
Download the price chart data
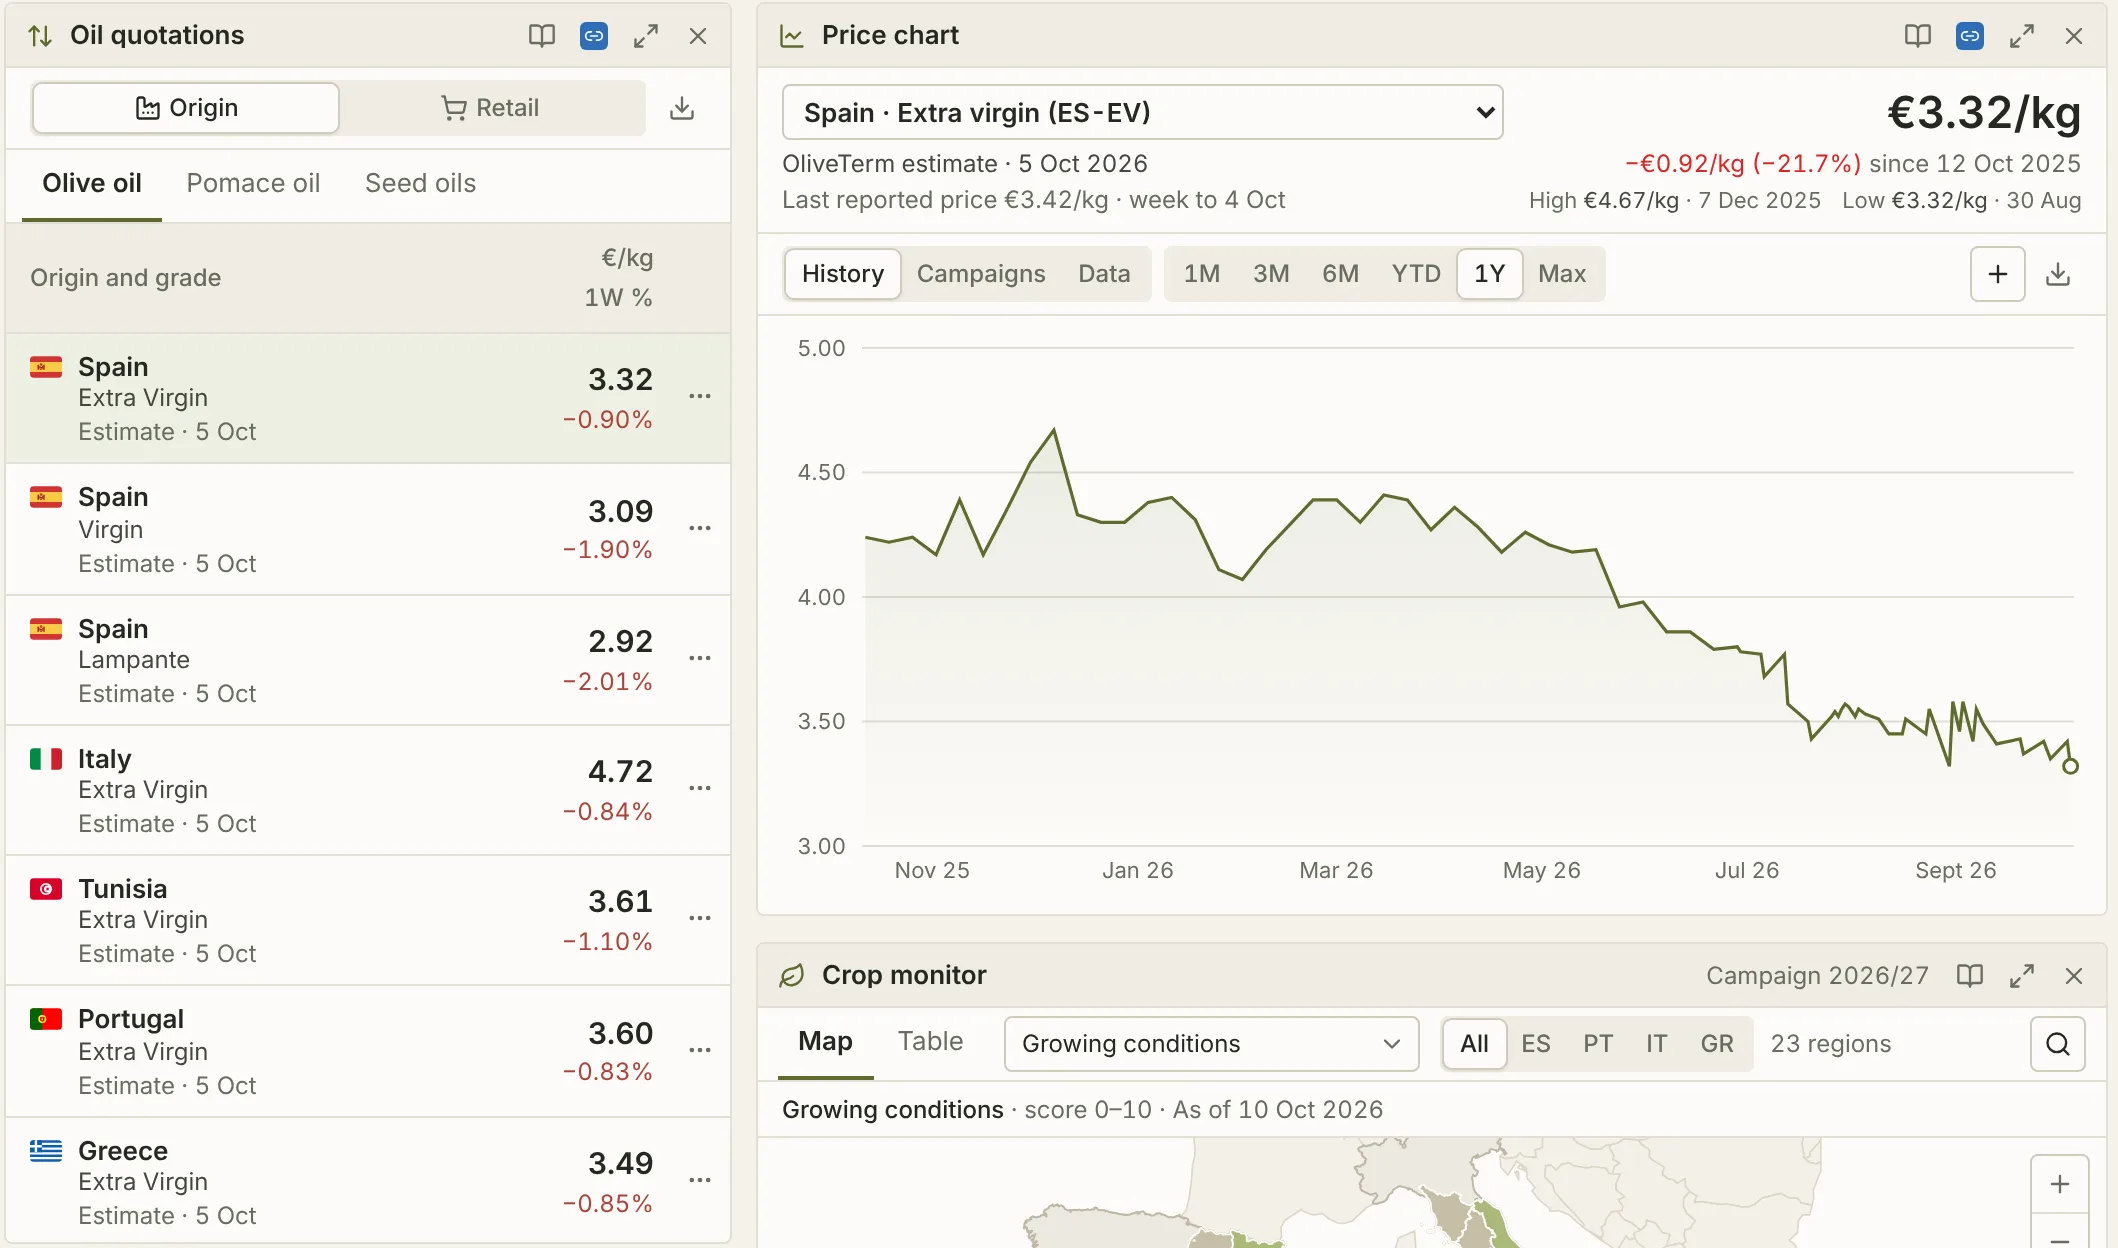pos(2058,274)
